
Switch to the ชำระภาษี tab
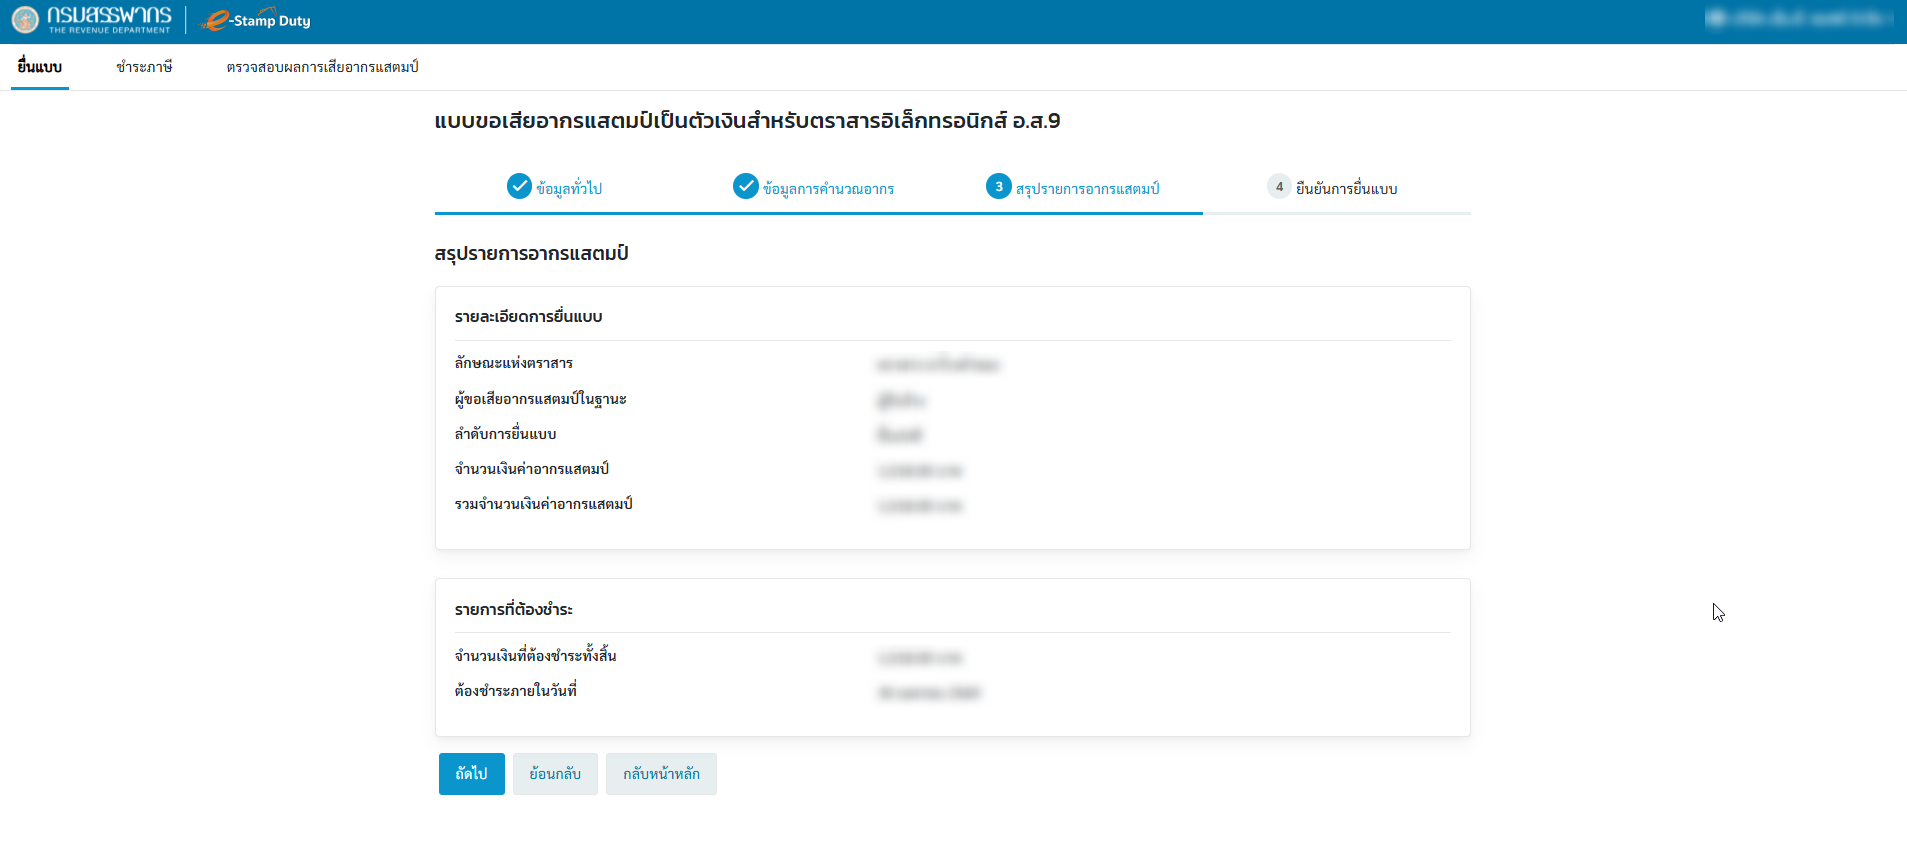pyautogui.click(x=144, y=67)
